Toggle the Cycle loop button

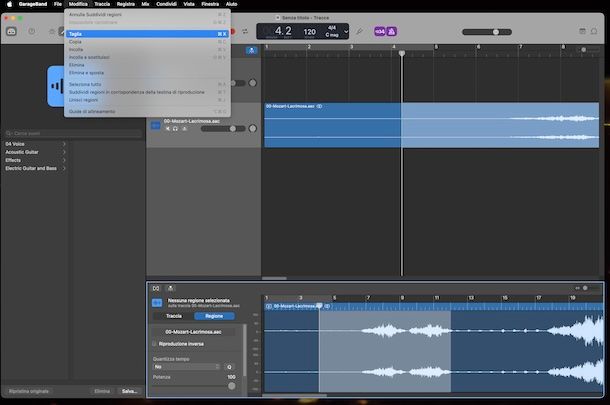click(245, 31)
